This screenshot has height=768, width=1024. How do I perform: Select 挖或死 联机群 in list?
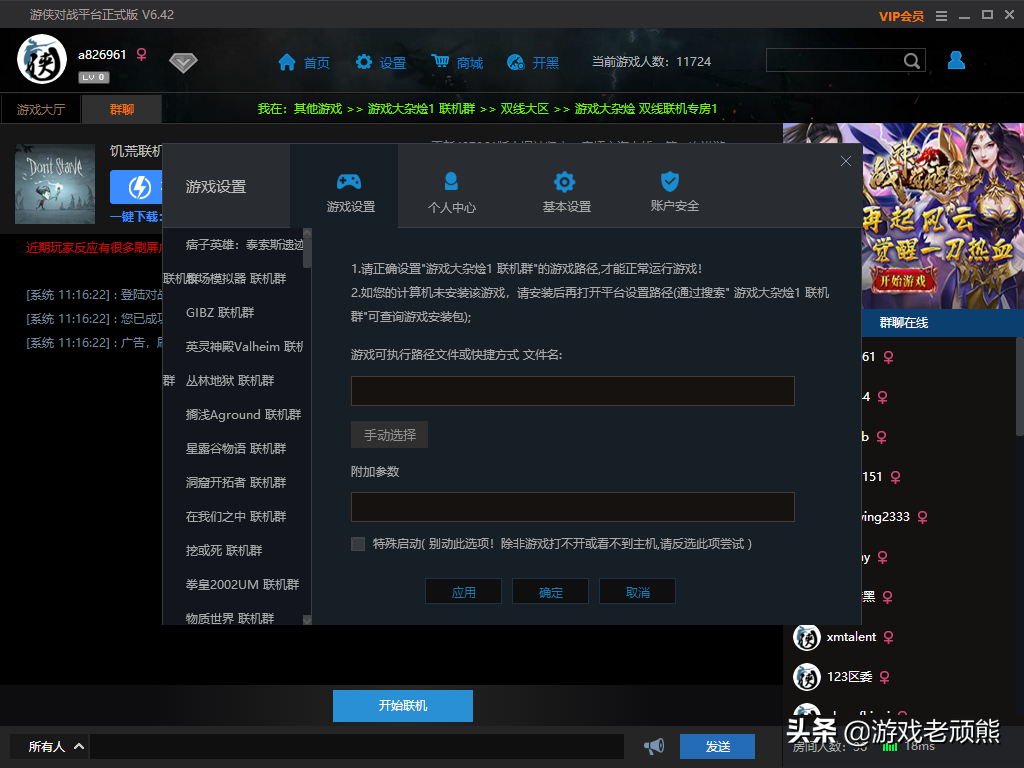(223, 551)
